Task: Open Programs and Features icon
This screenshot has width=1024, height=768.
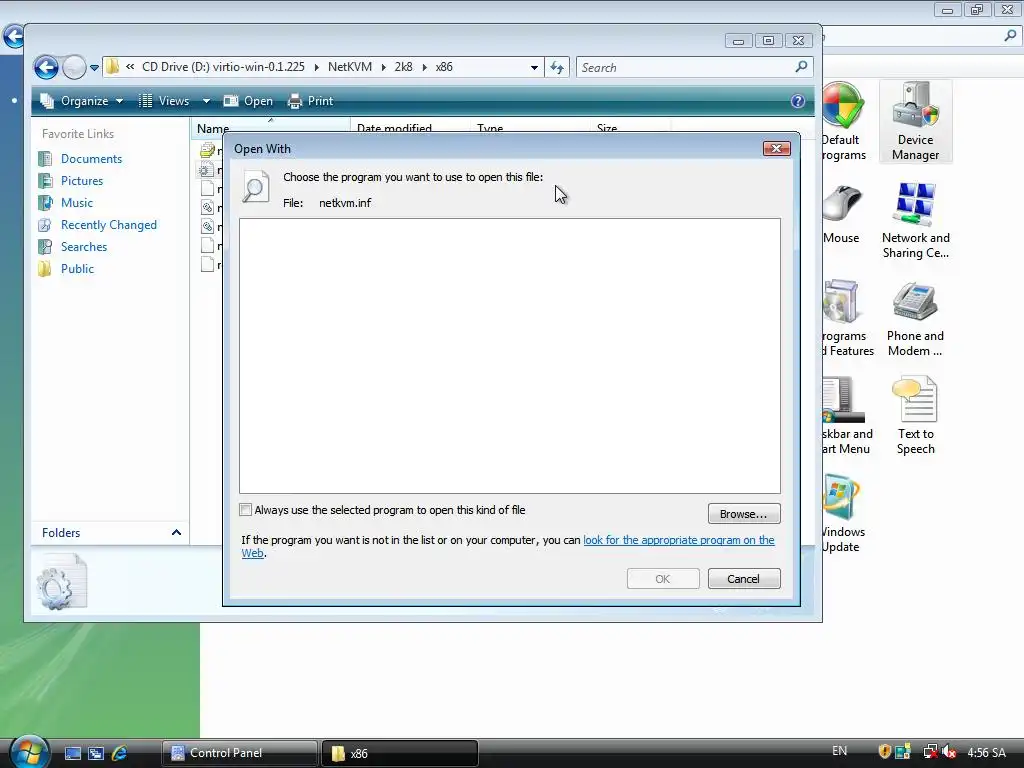Action: [x=848, y=319]
